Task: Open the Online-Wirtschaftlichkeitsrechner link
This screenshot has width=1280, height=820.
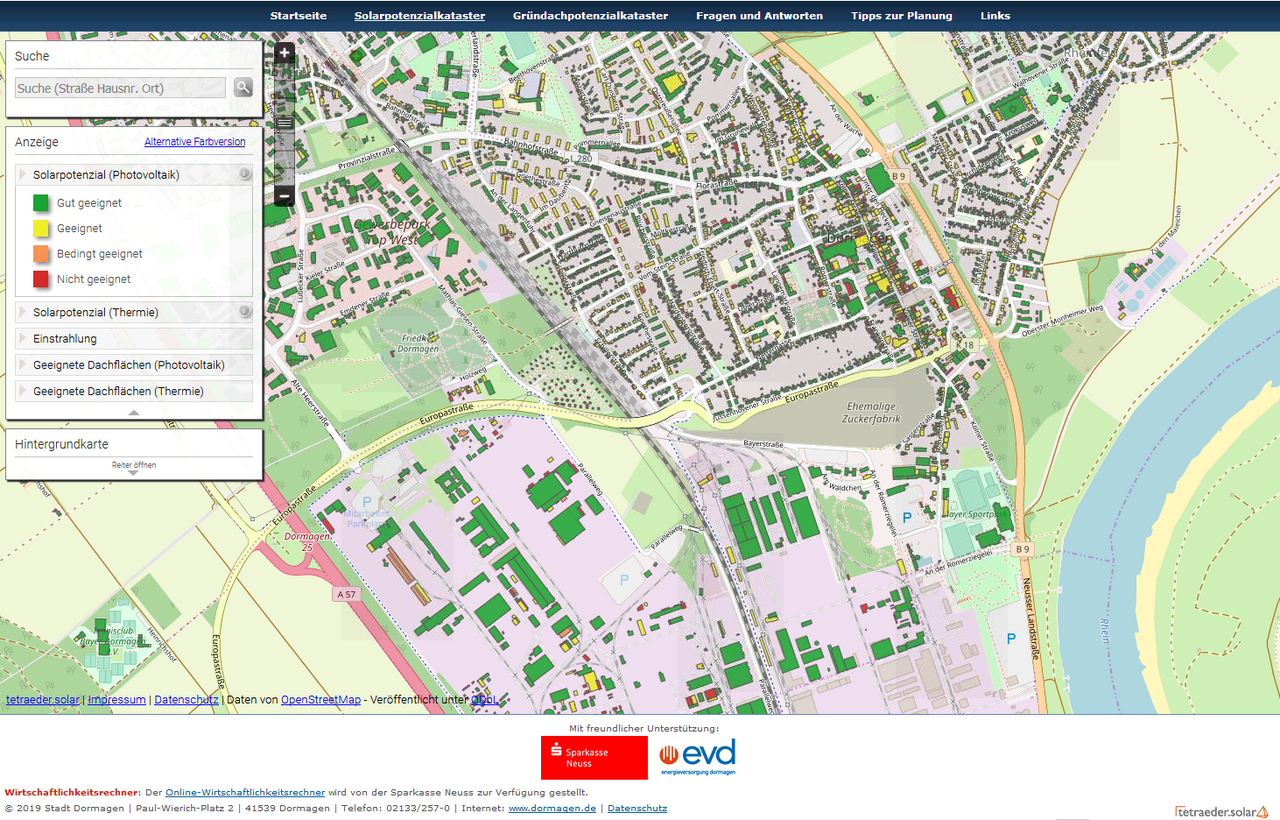Action: [x=245, y=792]
